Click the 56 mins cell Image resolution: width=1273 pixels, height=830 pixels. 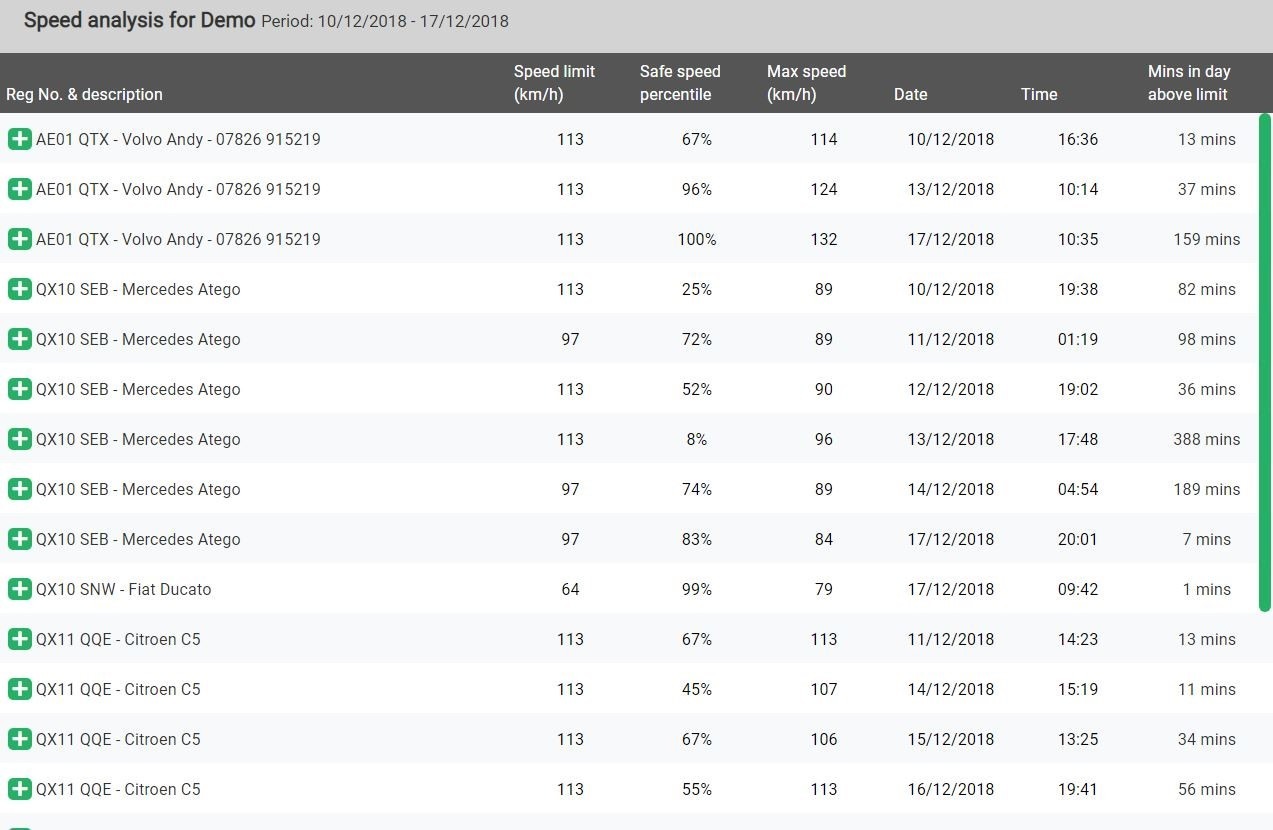pos(1207,789)
